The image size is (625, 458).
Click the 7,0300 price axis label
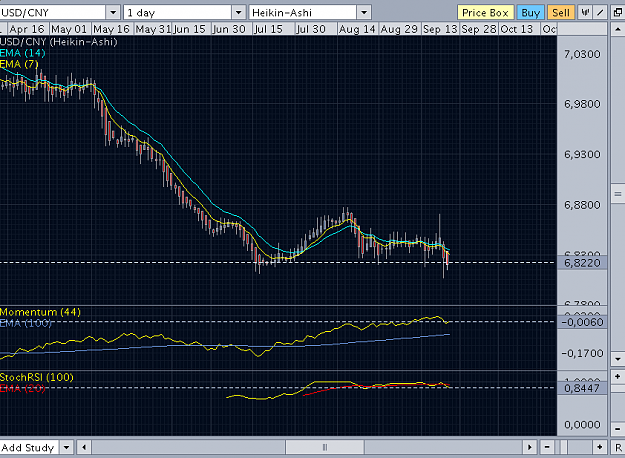click(x=582, y=54)
